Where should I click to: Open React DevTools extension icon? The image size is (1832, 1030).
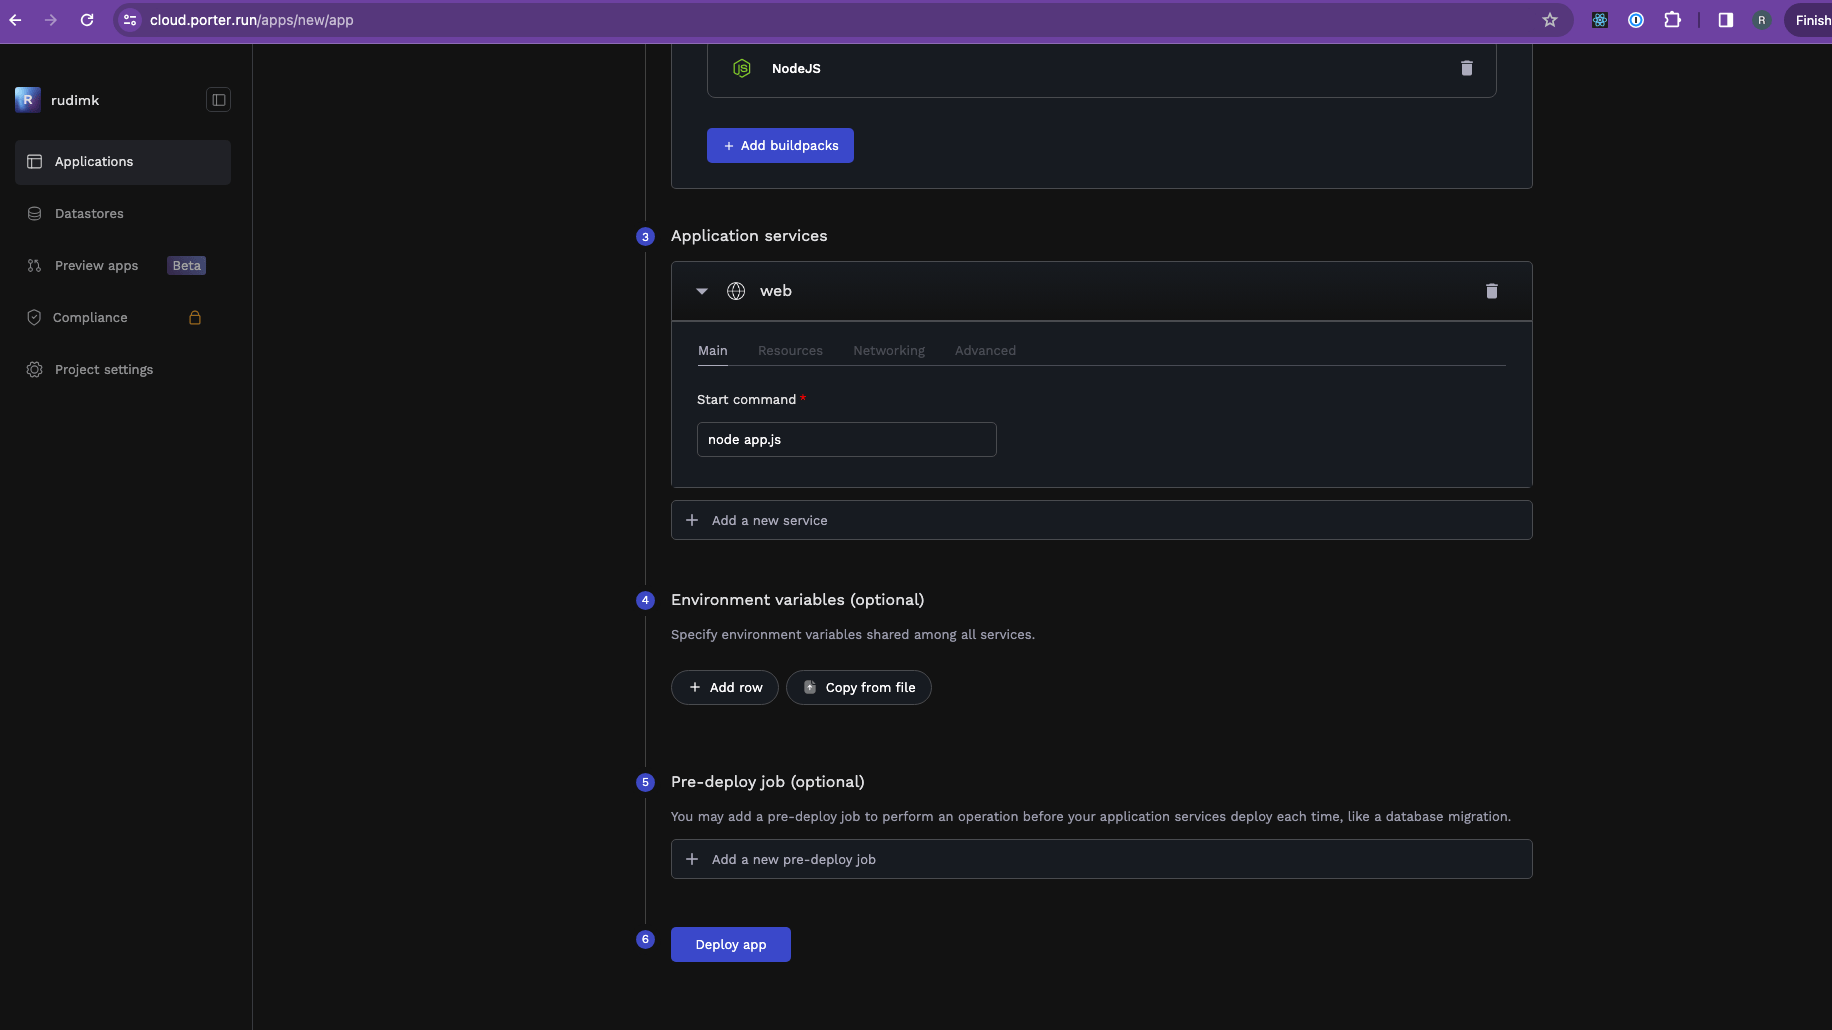[x=1600, y=20]
